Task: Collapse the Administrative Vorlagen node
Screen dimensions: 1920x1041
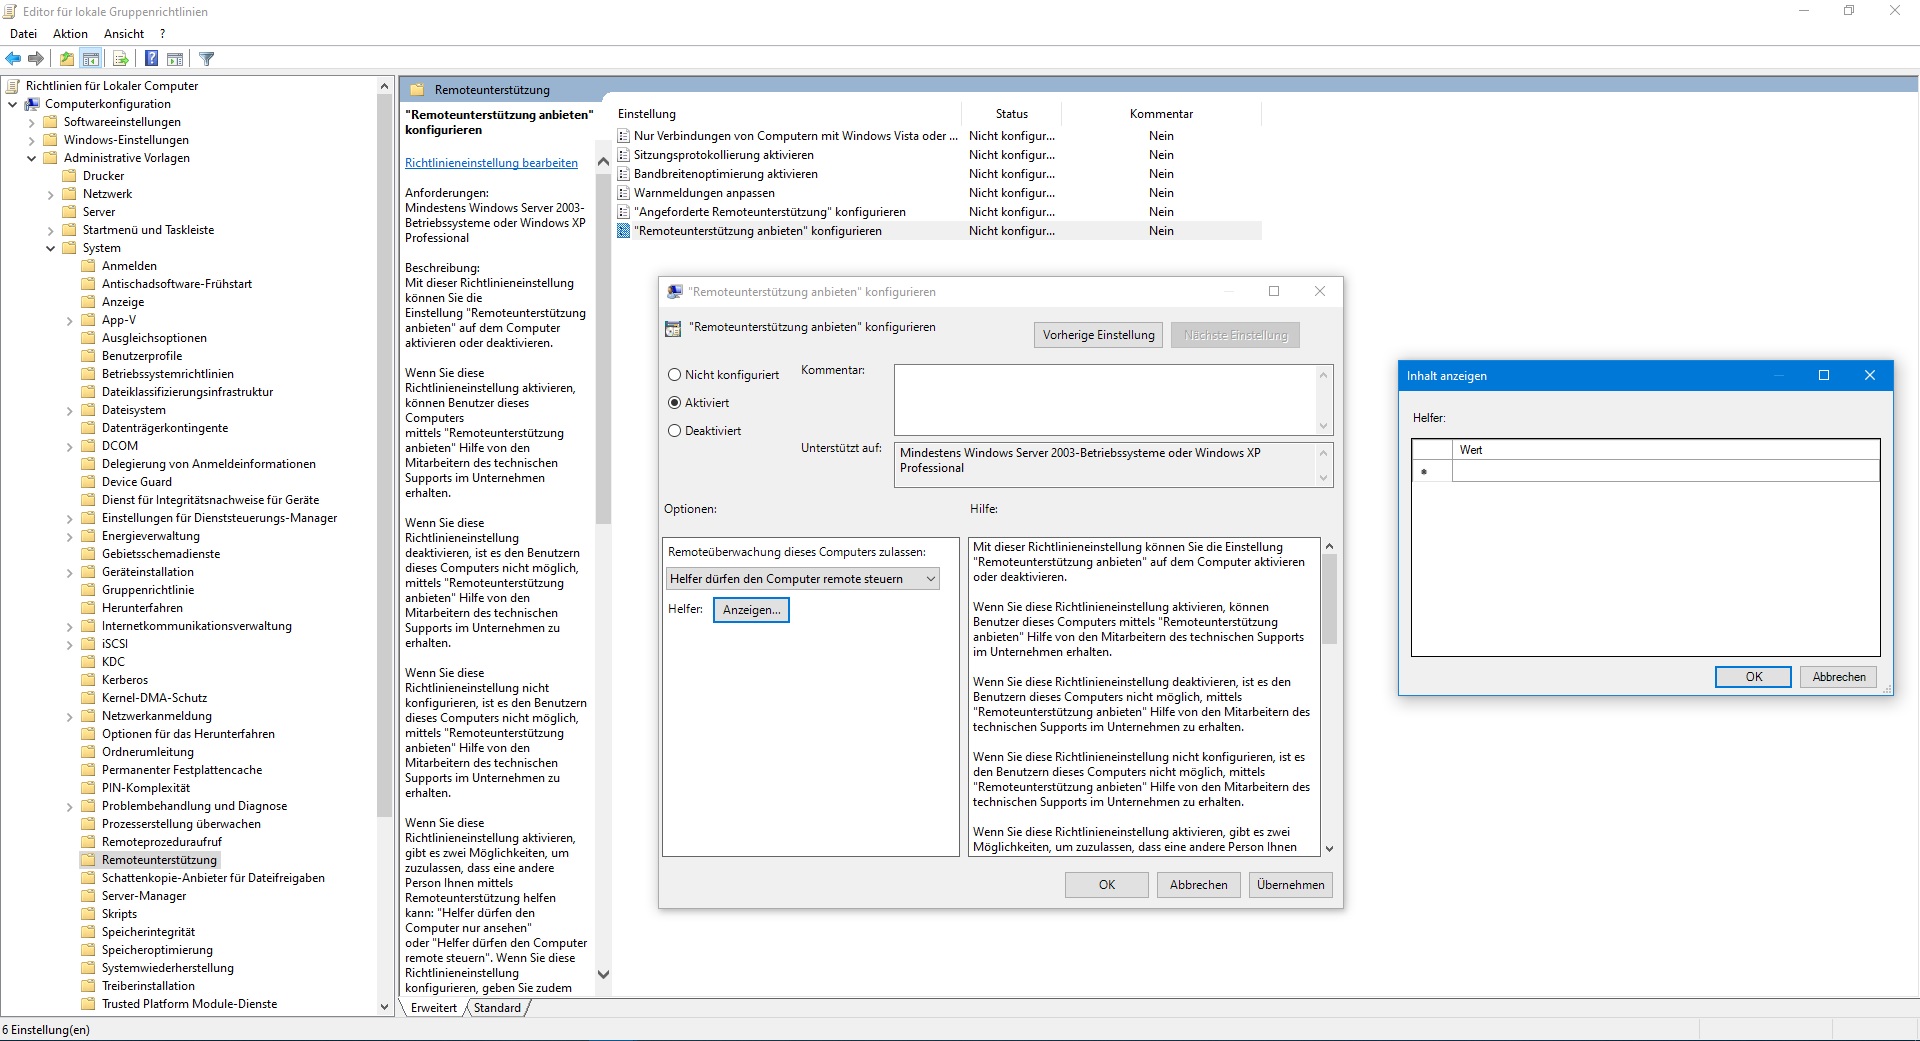Action: pos(31,158)
